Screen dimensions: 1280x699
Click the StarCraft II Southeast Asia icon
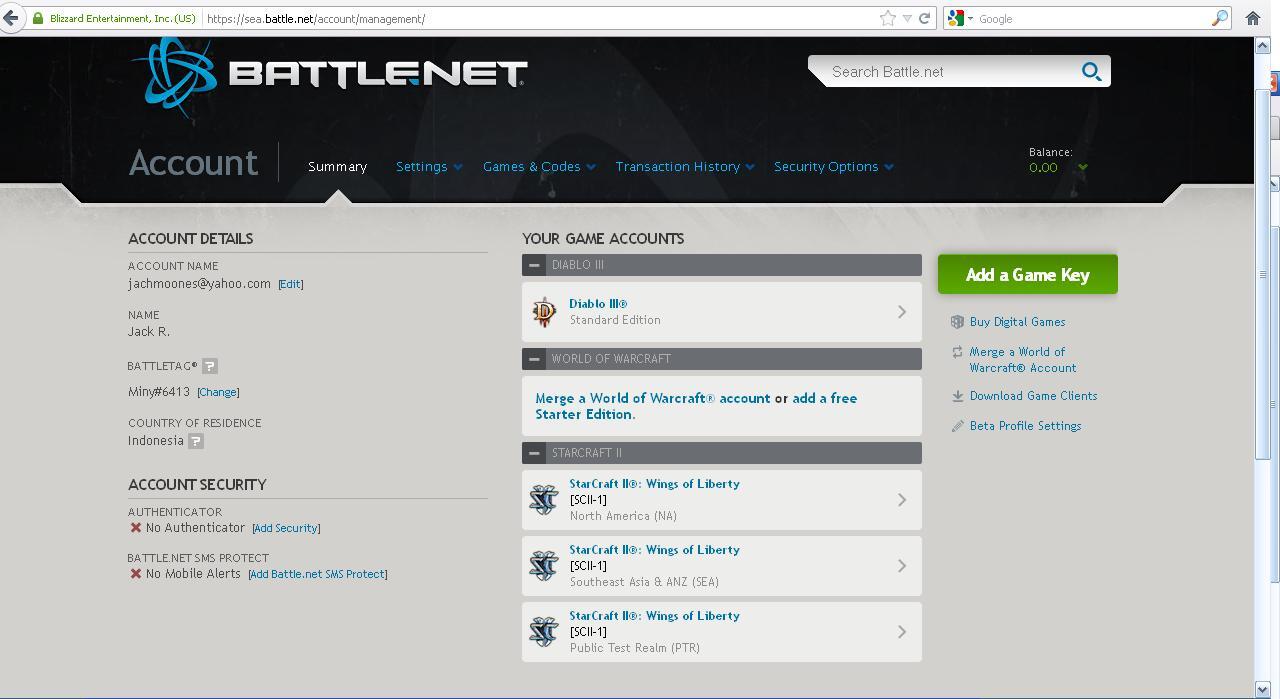[x=544, y=565]
